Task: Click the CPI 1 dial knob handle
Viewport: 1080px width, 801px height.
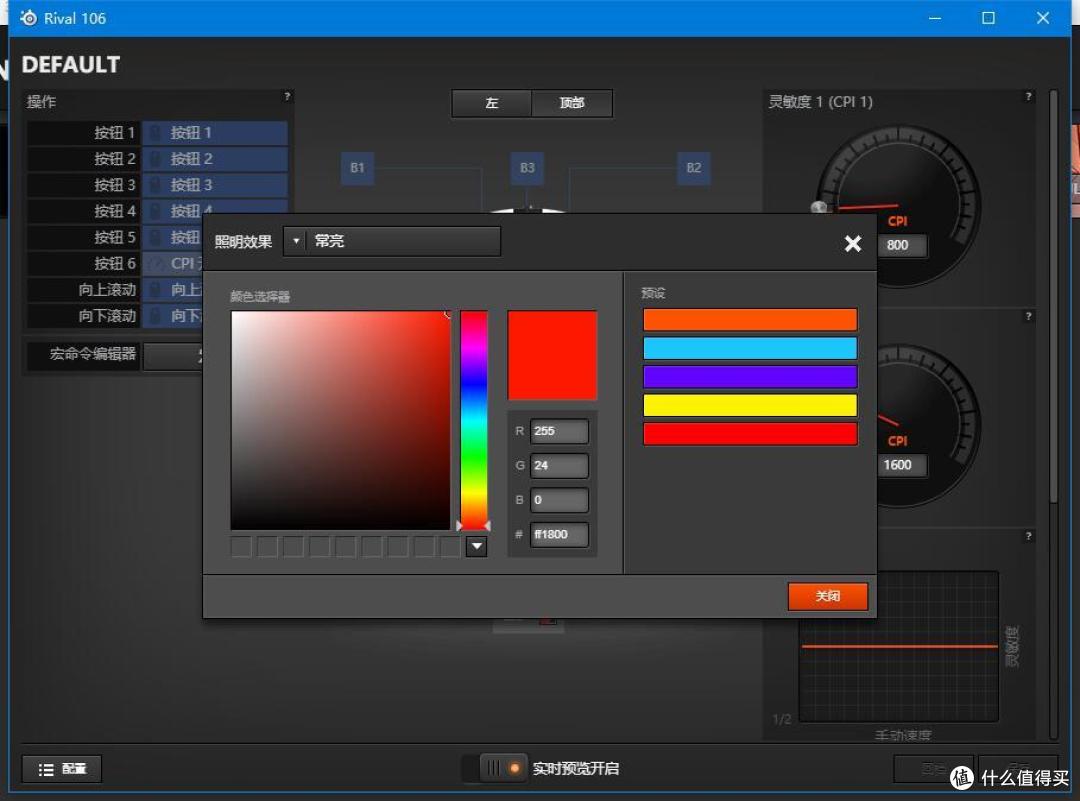Action: pyautogui.click(x=818, y=207)
